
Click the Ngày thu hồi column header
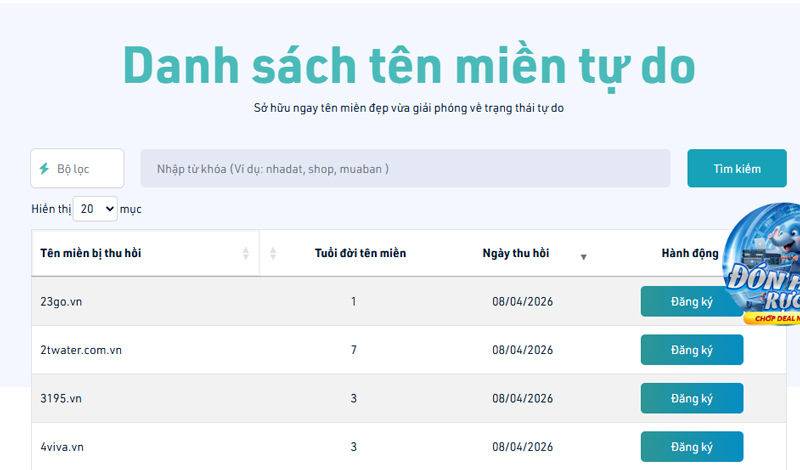tap(516, 253)
